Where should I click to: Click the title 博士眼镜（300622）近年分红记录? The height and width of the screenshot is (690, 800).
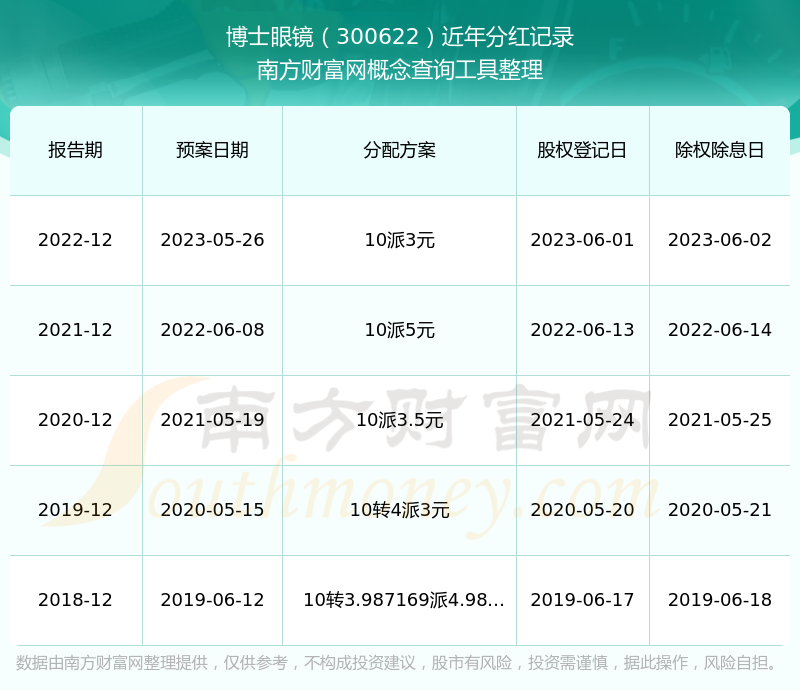[400, 37]
